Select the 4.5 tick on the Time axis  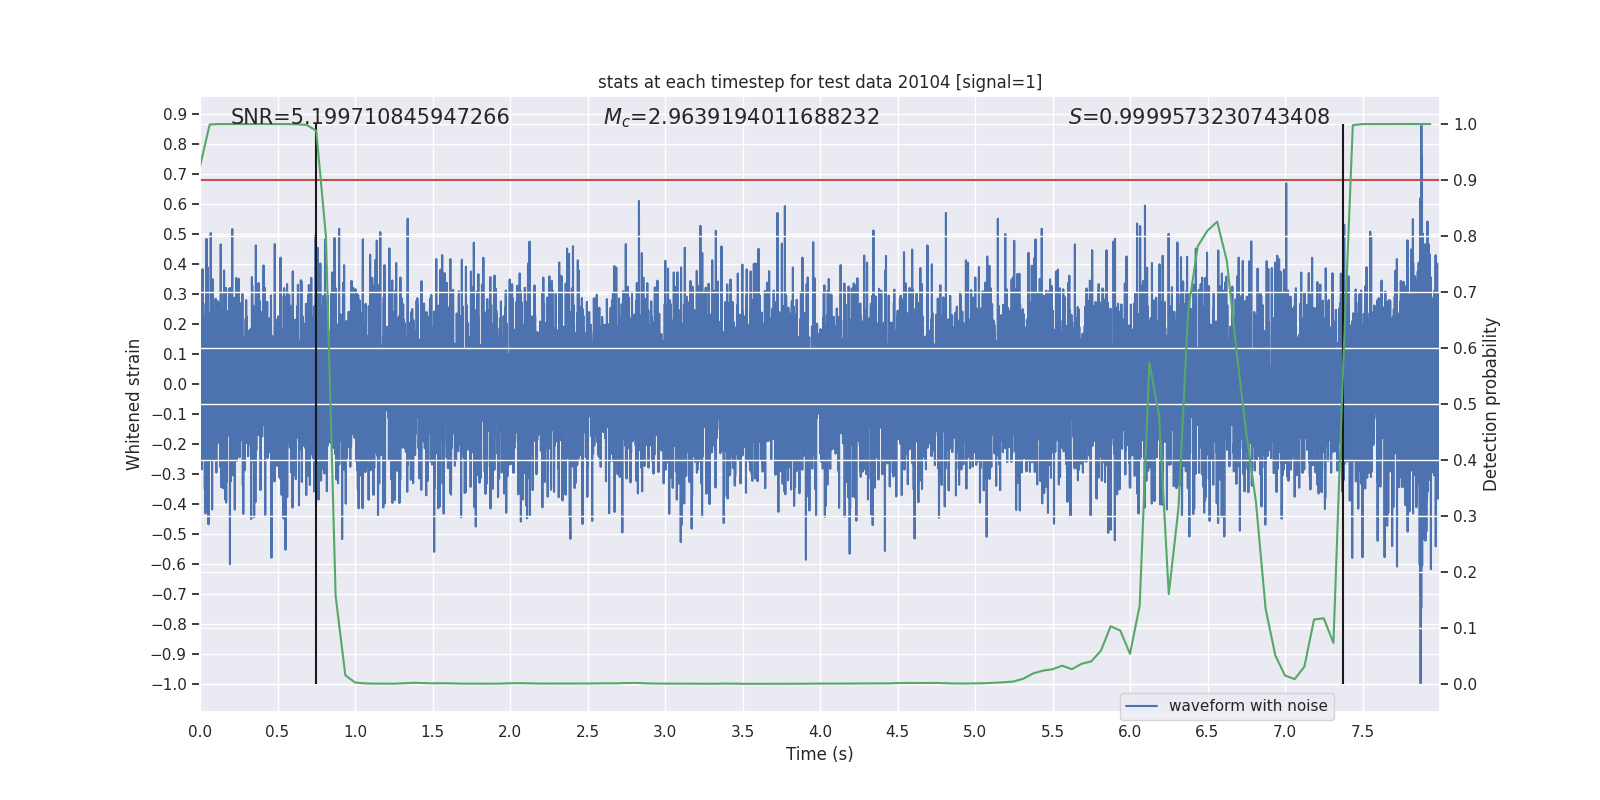point(898,731)
